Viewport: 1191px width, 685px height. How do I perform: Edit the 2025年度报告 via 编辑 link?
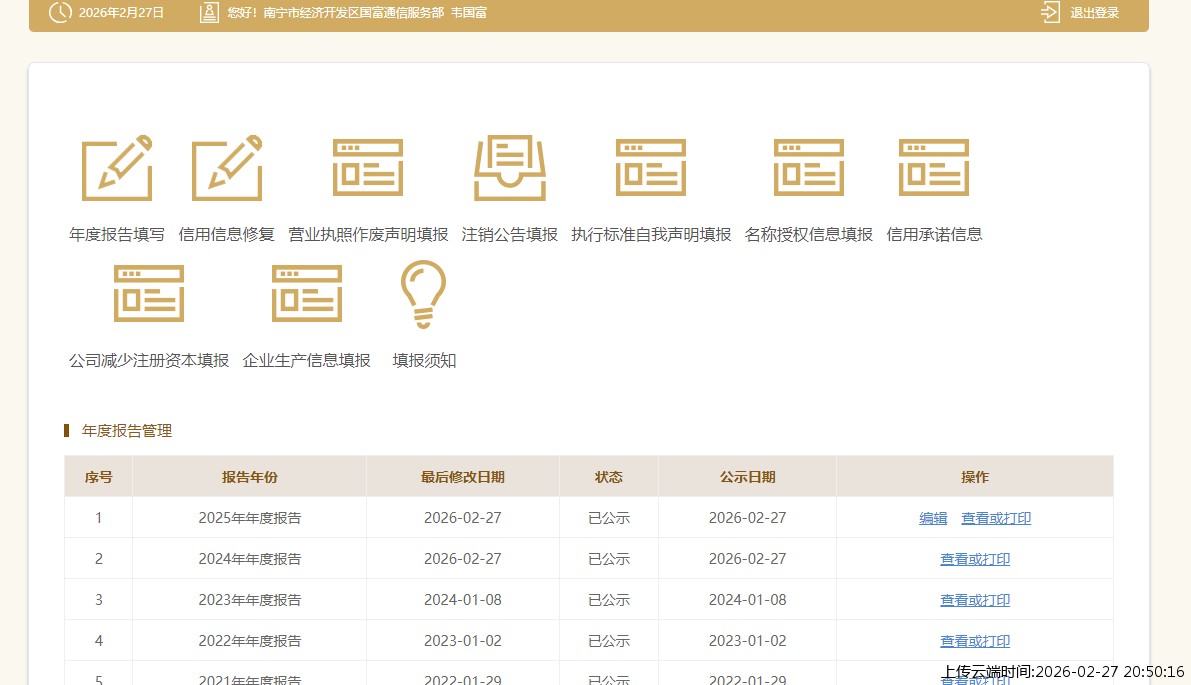point(933,518)
